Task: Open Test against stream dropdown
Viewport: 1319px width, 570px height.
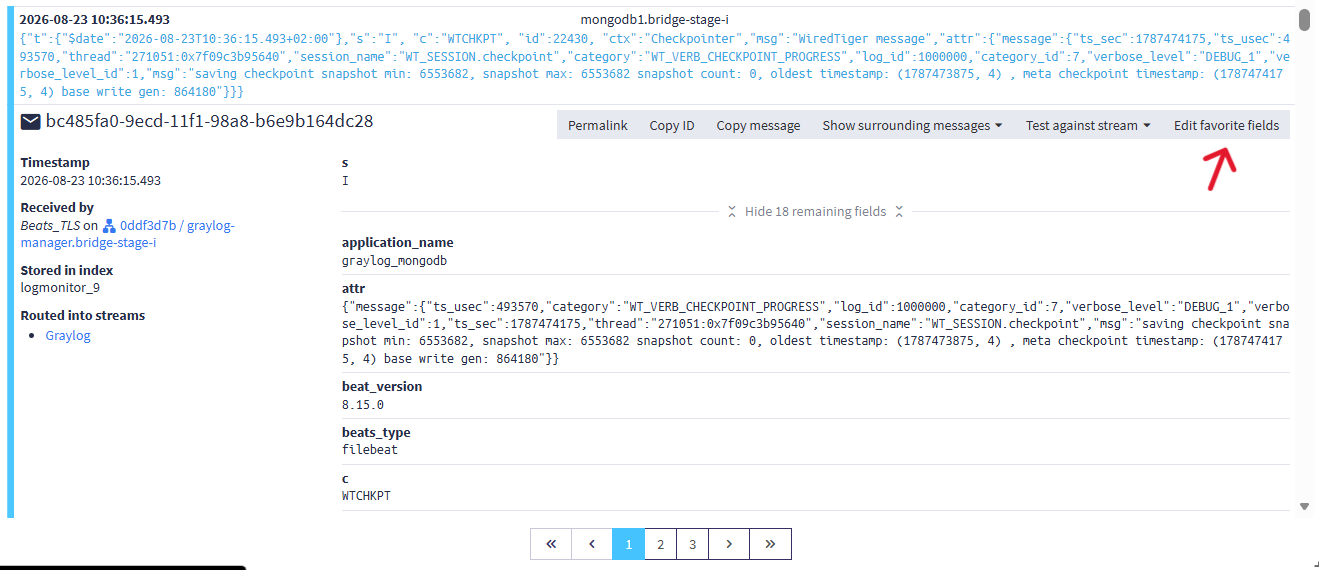Action: 1088,125
